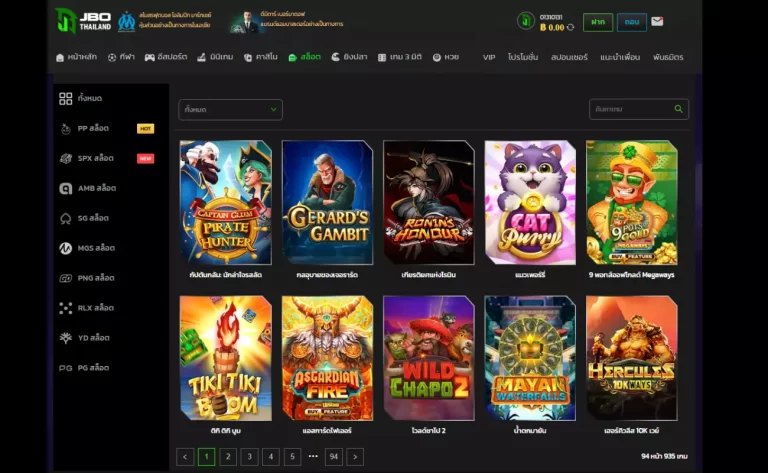
Task: Expand the game category filter dropdown
Action: click(230, 109)
